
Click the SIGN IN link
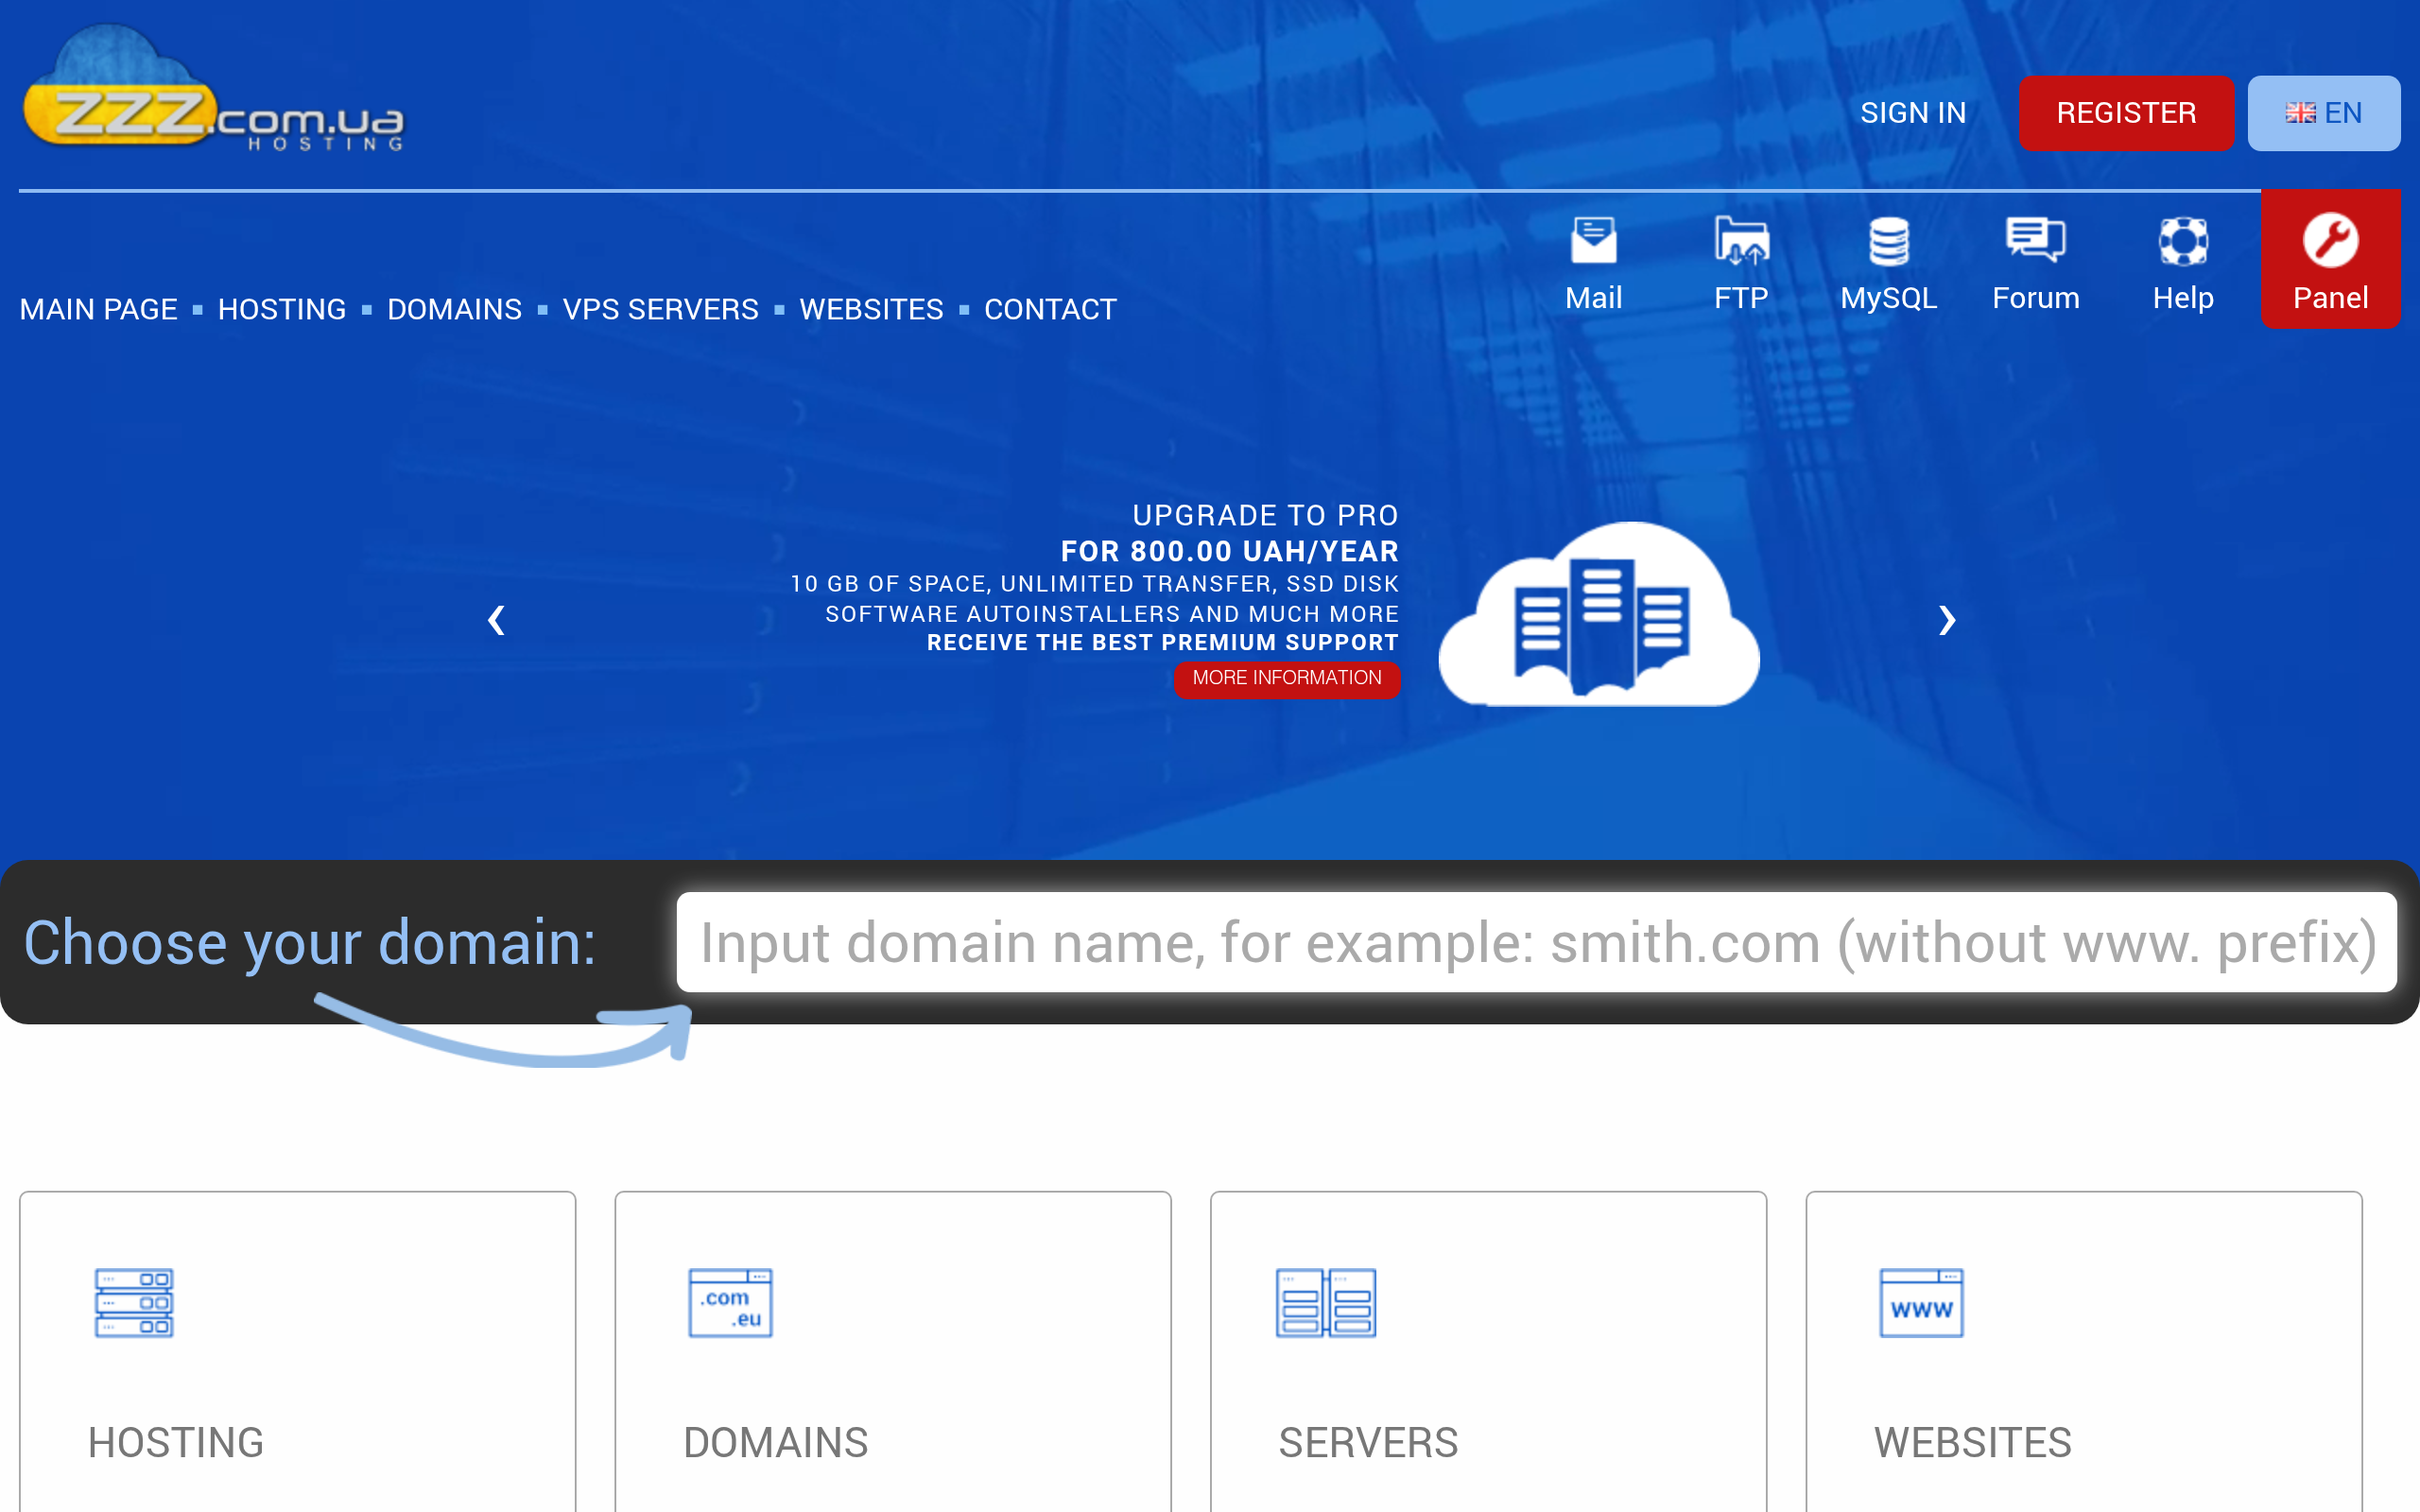click(1912, 113)
